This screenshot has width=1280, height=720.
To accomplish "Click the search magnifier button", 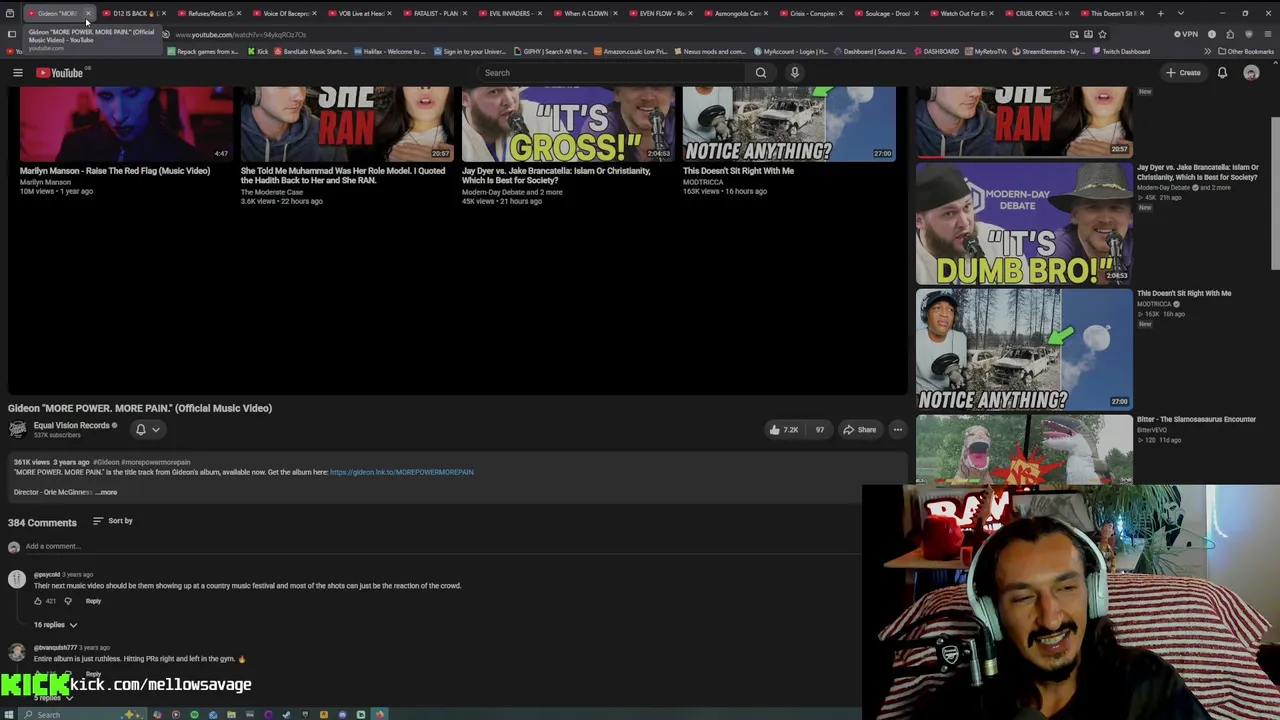I will coord(761,73).
